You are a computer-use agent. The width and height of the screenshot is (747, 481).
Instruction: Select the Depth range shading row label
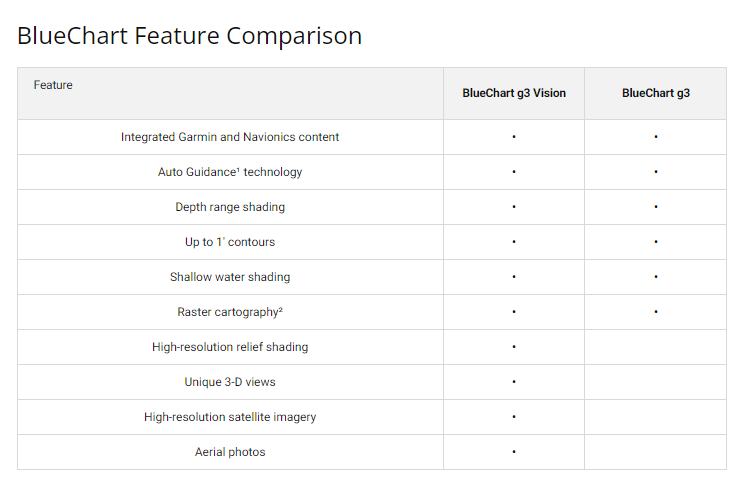(x=230, y=207)
